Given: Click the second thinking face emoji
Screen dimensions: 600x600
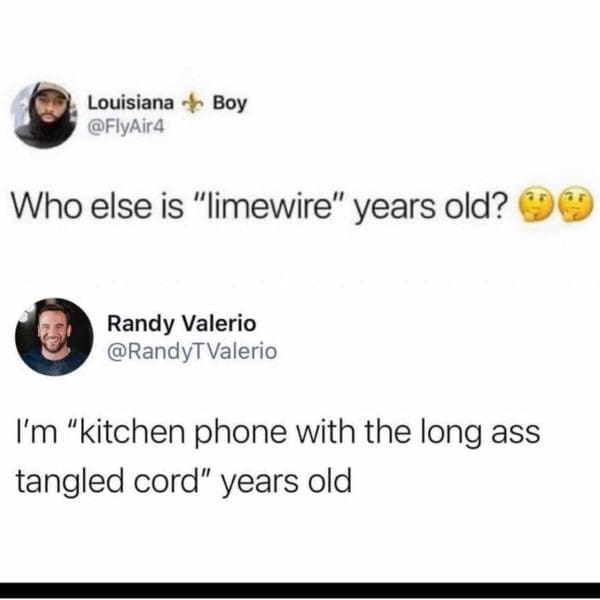Looking at the screenshot, I should click(x=576, y=207).
